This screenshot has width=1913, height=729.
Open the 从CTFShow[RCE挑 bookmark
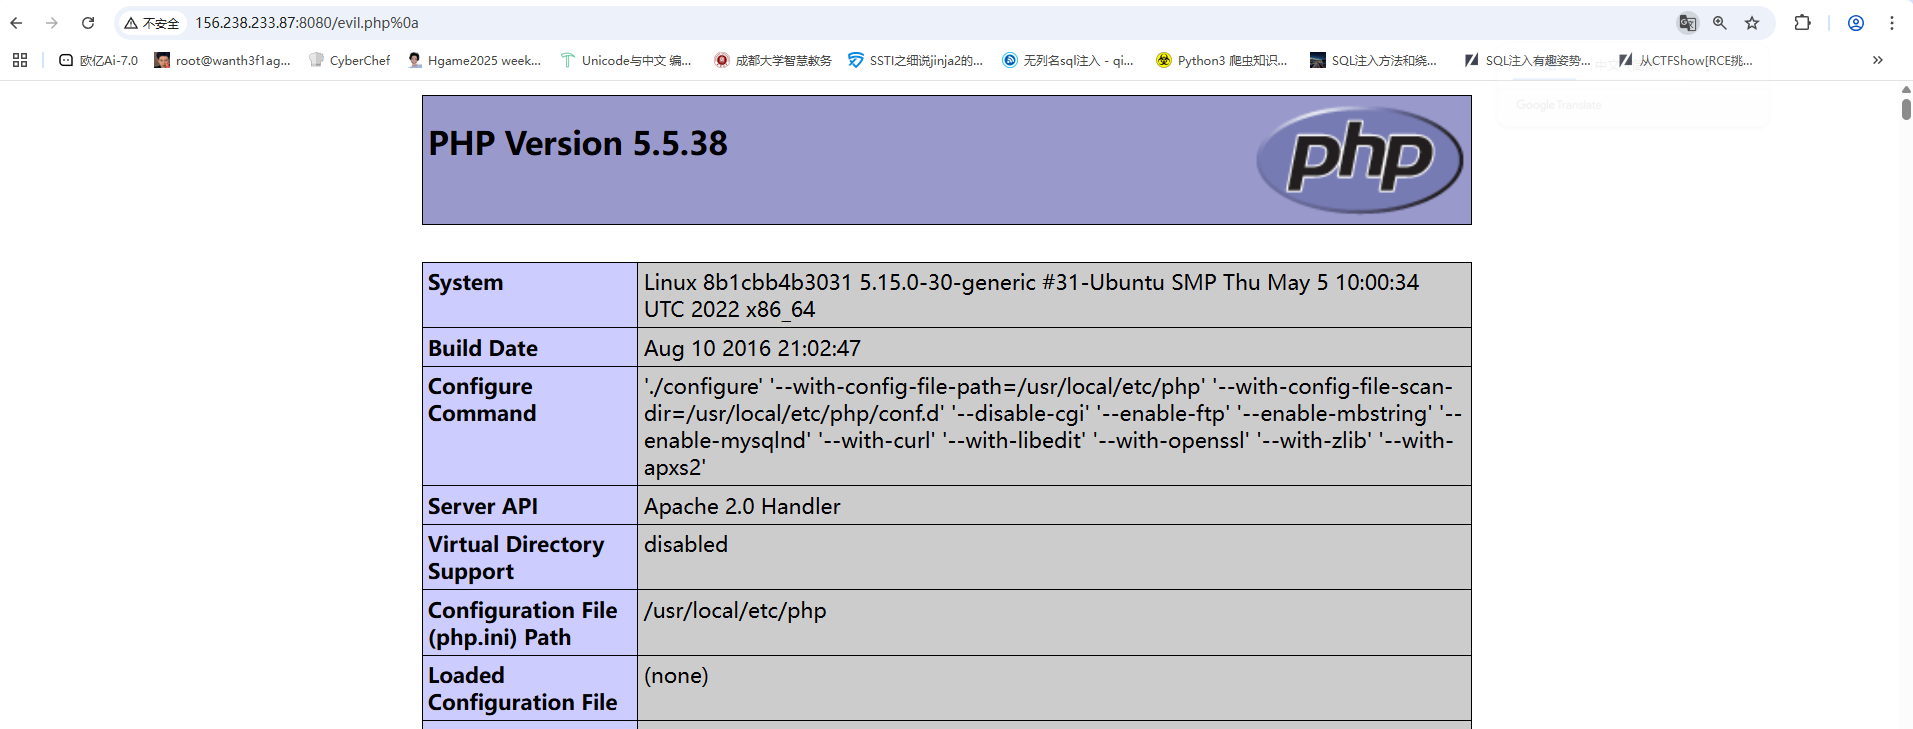tap(1686, 60)
